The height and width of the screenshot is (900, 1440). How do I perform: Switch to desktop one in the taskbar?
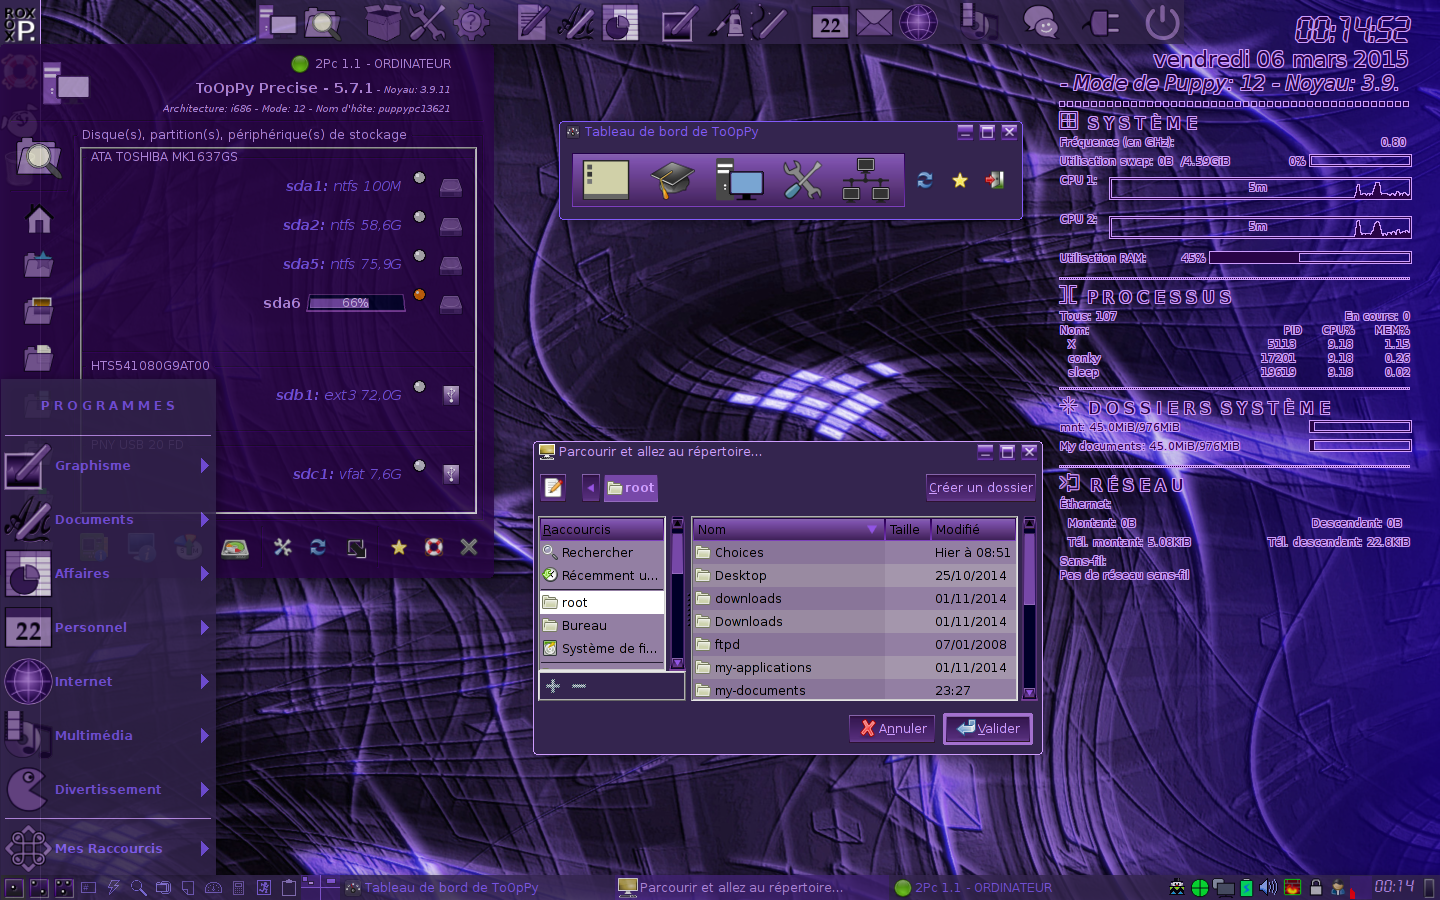[15, 887]
